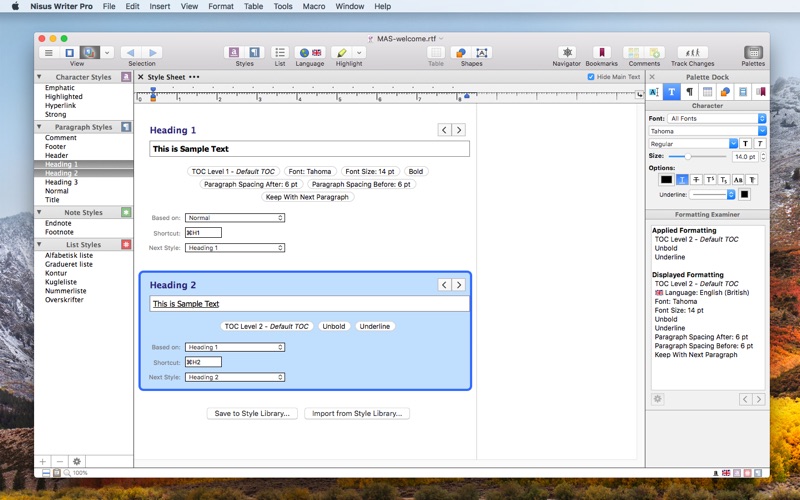Viewport: 800px width, 500px height.
Task: Select the Character palette T tab
Action: pyautogui.click(x=671, y=92)
